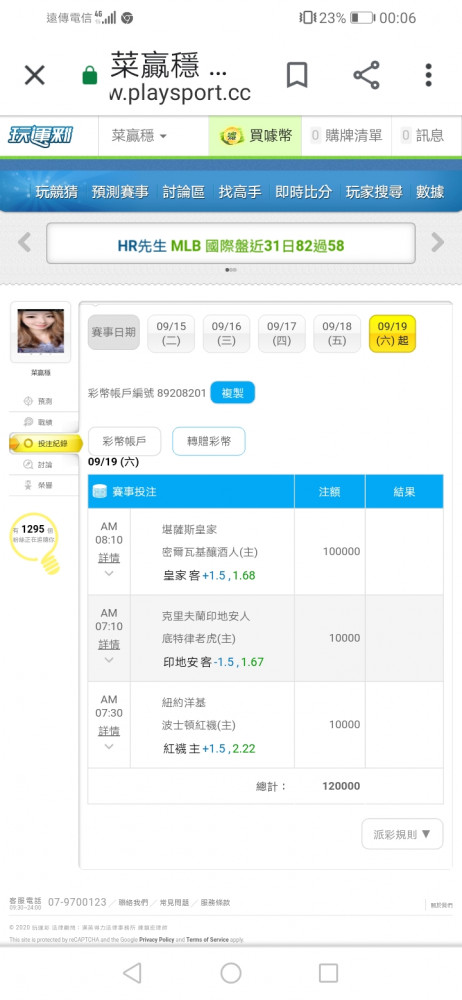Image resolution: width=462 pixels, height=1000 pixels.
Task: Select the 皇家 客 +1.5, 1.68 bet text
Action: point(209,575)
